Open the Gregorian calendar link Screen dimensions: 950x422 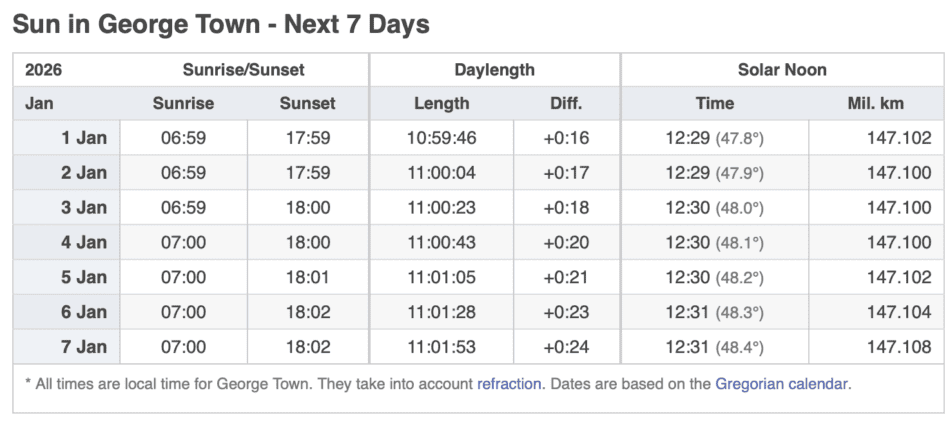coord(782,383)
